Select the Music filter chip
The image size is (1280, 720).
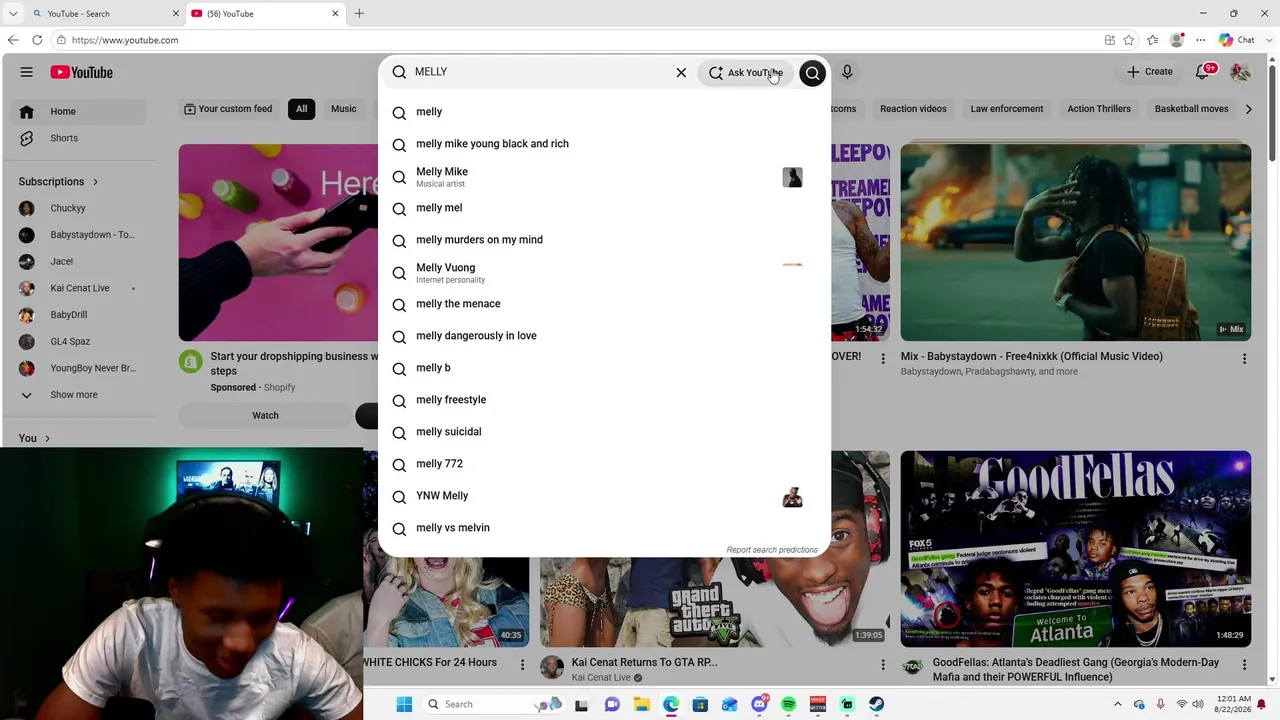click(344, 109)
